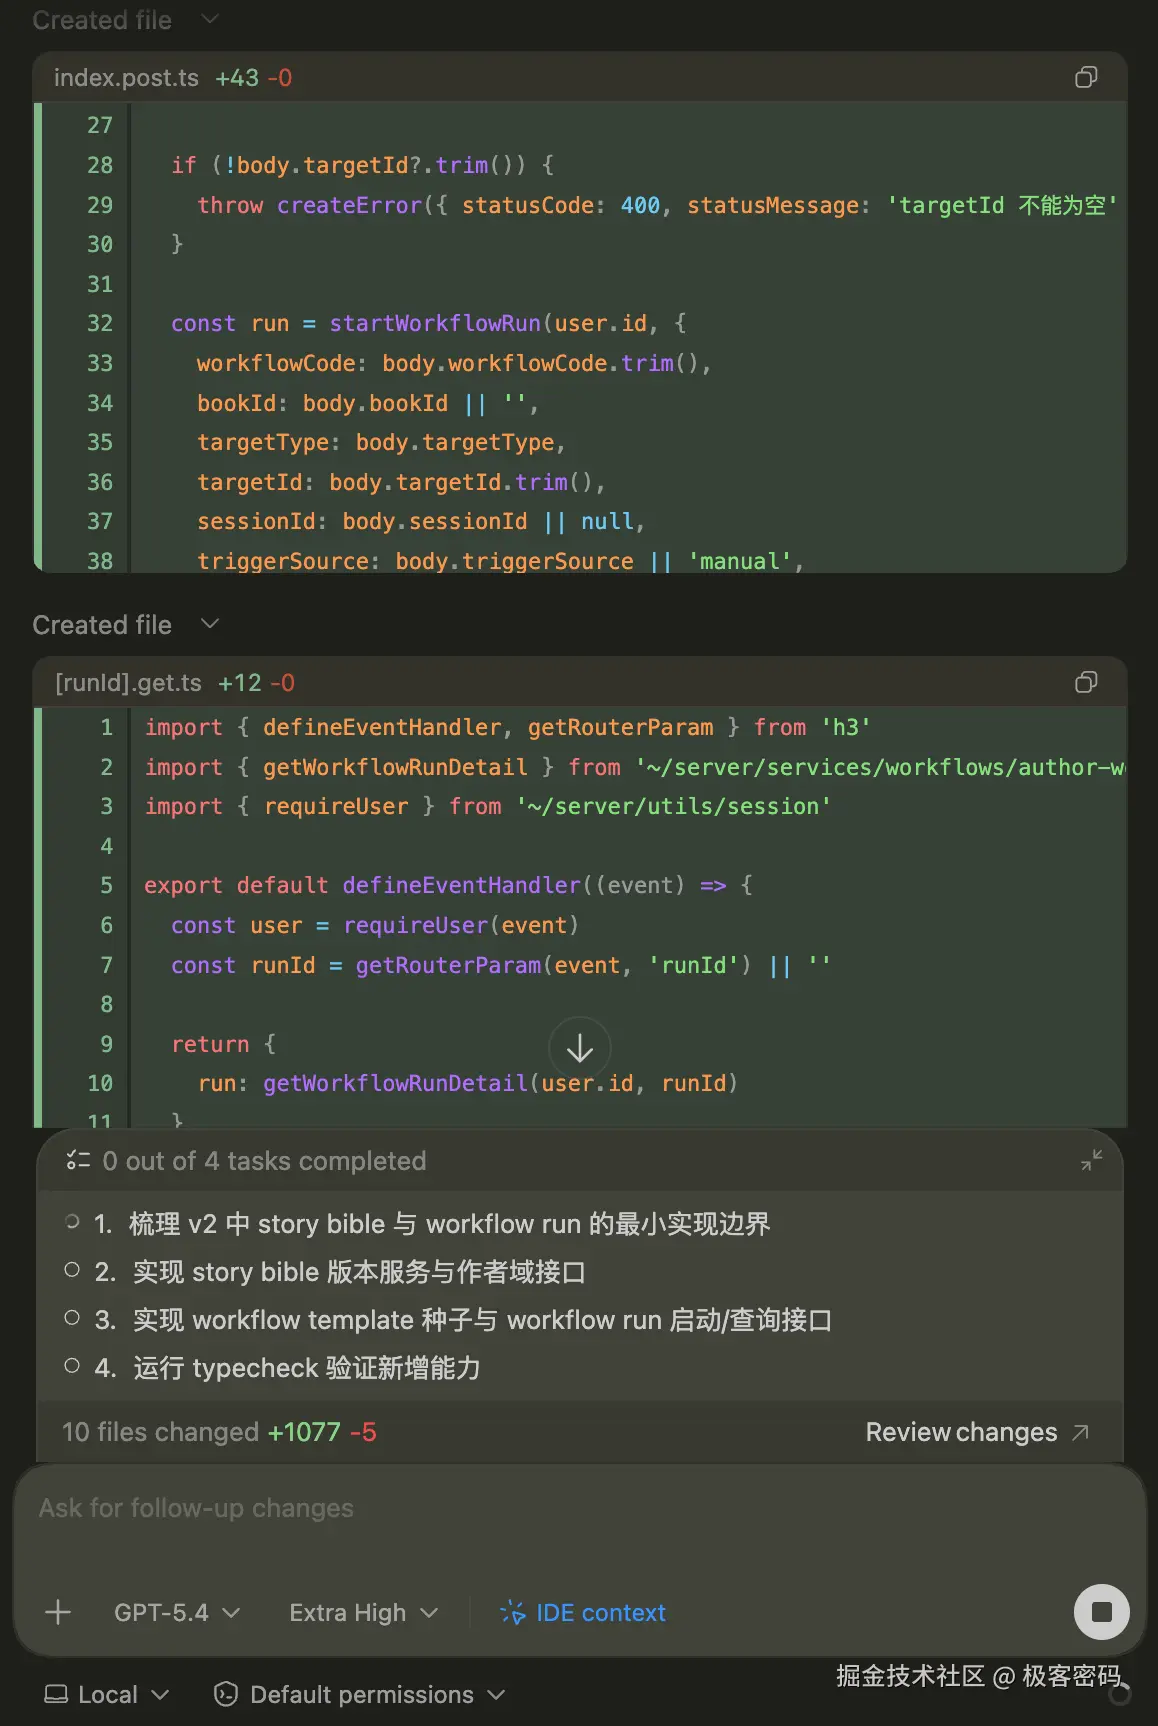
Task: Collapse the task list panel
Action: click(x=1091, y=1160)
